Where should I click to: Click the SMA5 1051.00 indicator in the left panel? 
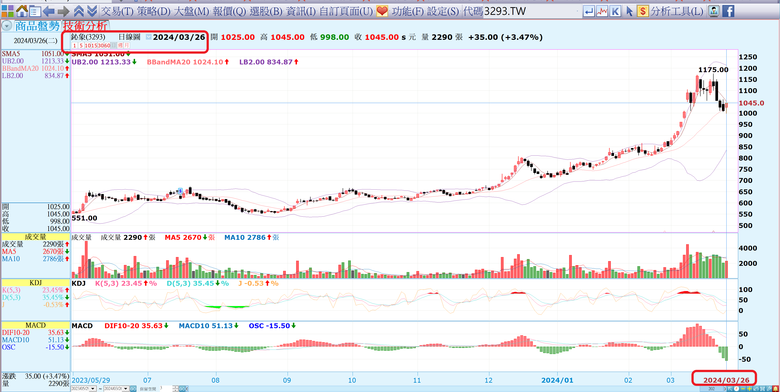(x=35, y=54)
